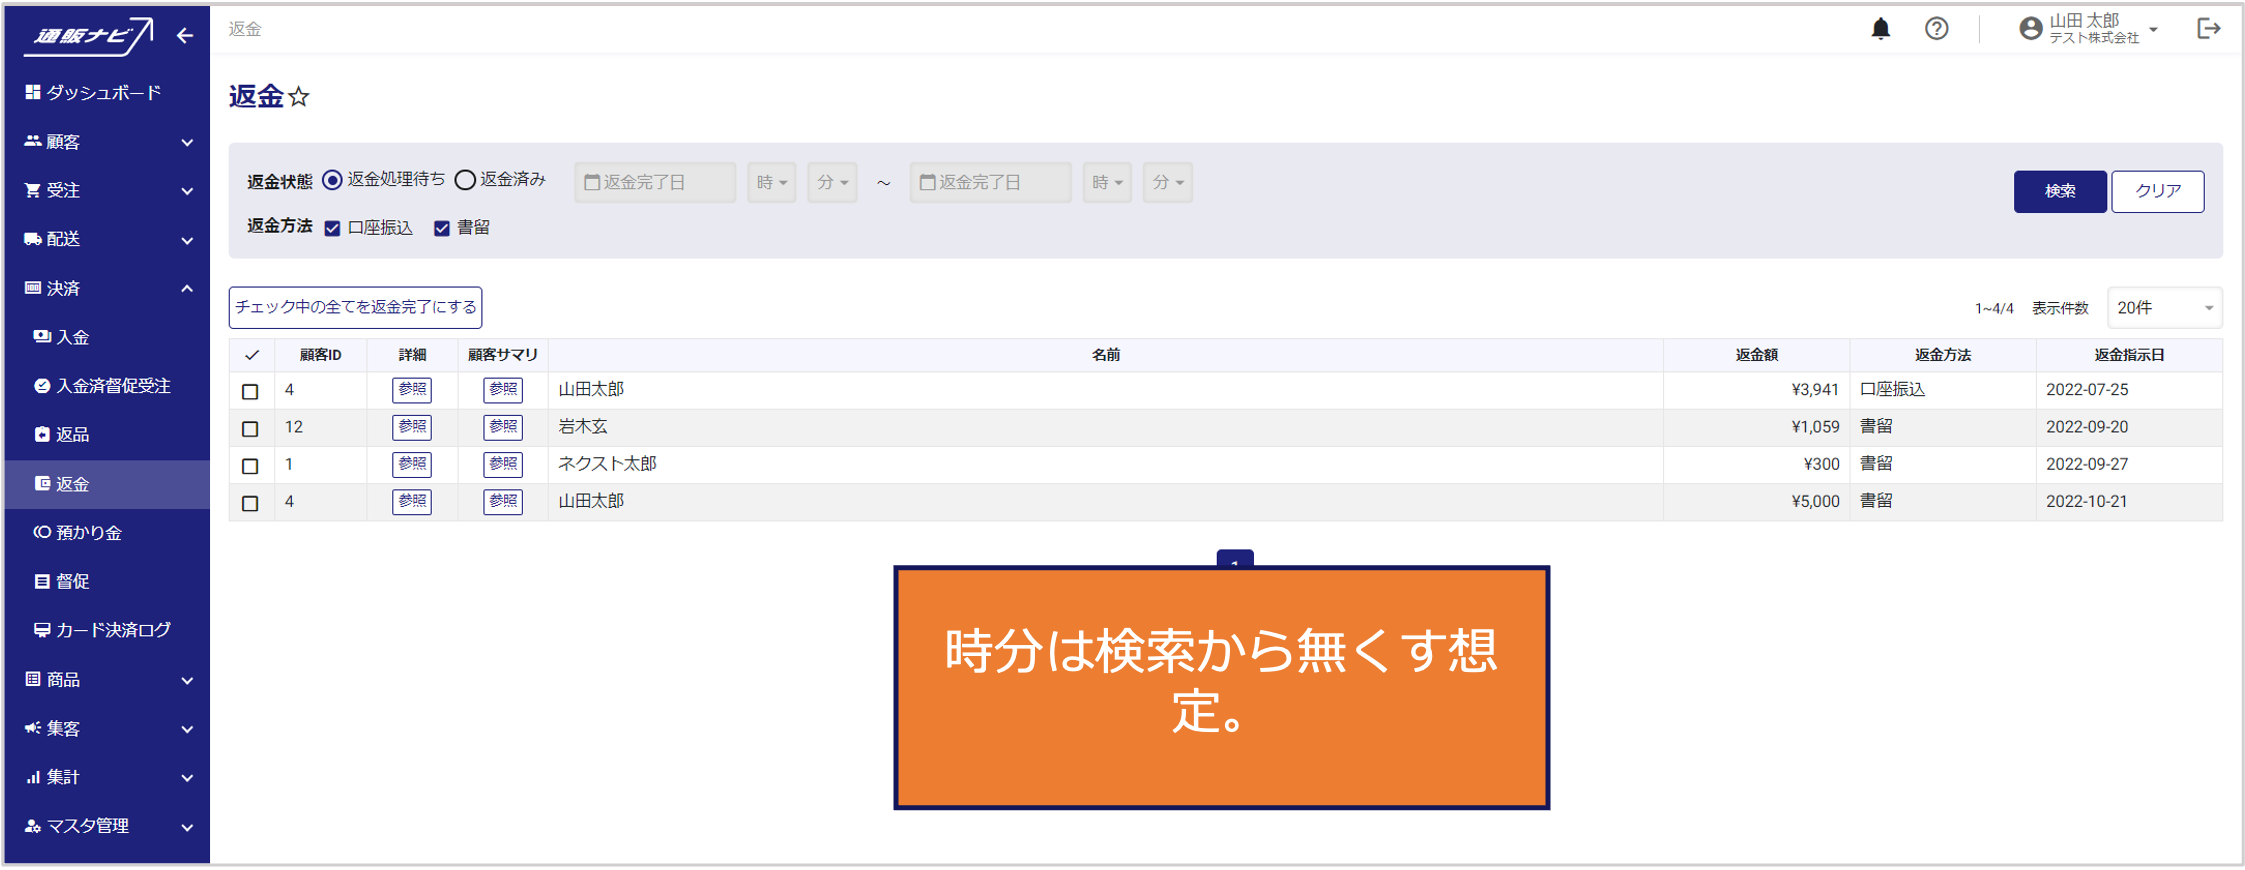Open the help question mark icon

coord(1936,29)
